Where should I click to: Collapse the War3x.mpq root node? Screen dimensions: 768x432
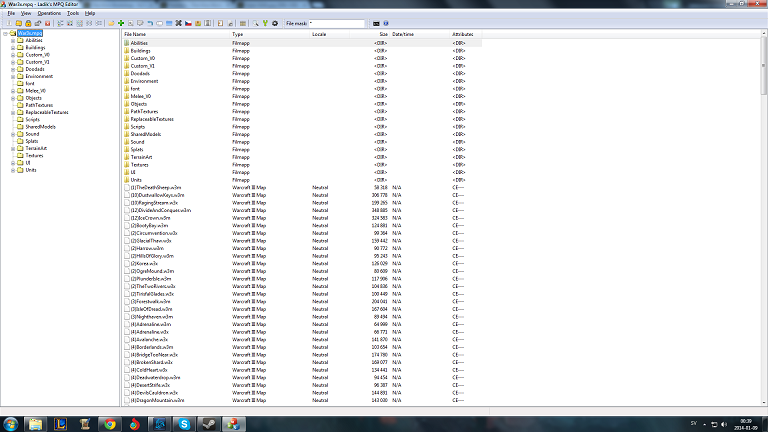pyautogui.click(x=5, y=33)
